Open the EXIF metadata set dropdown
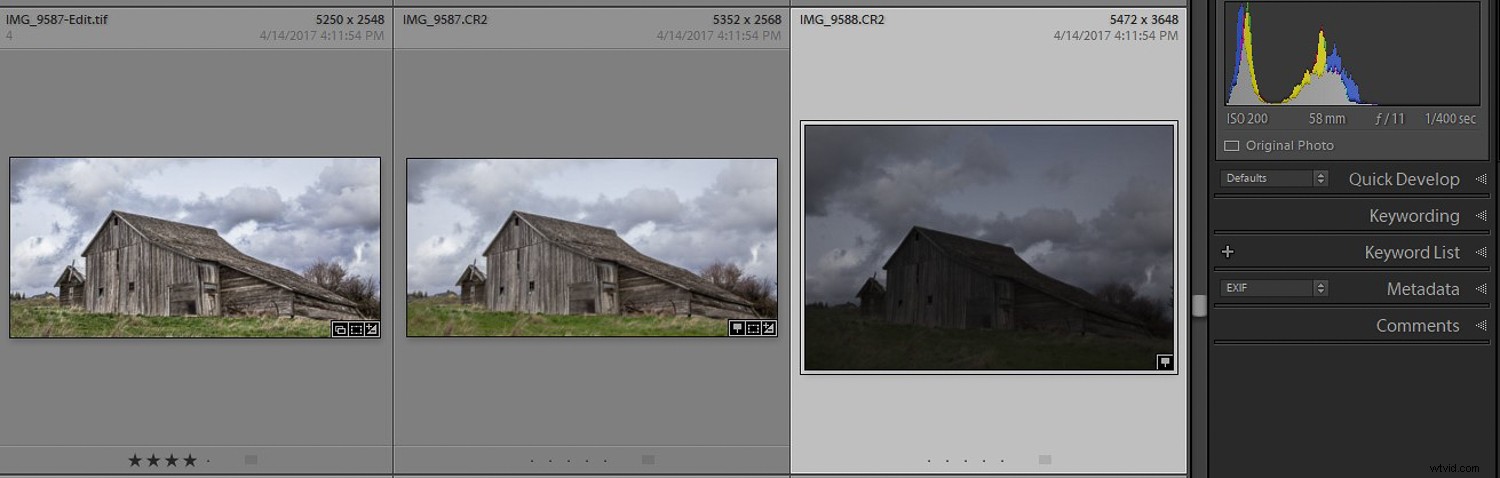The image size is (1500, 478). coord(1274,288)
